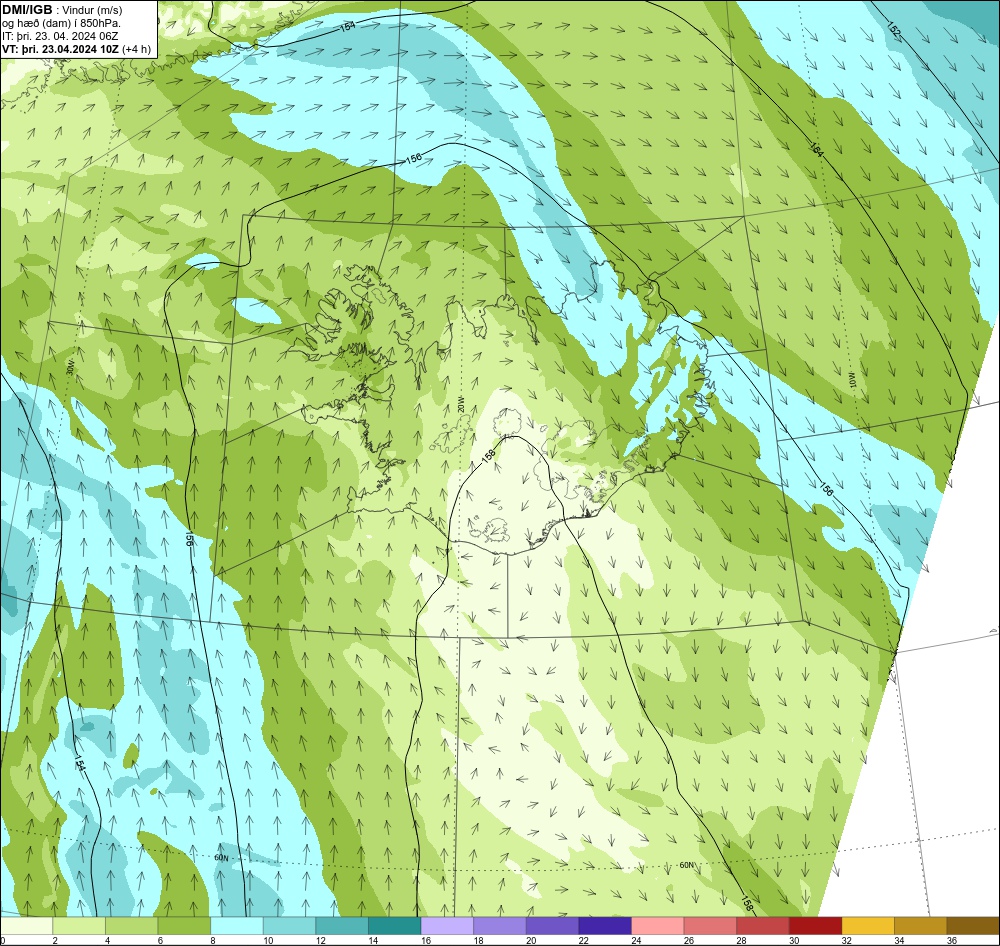This screenshot has width=1000, height=946.
Task: Pick the deep indigo swatch between 22 and 24
Action: [605, 926]
